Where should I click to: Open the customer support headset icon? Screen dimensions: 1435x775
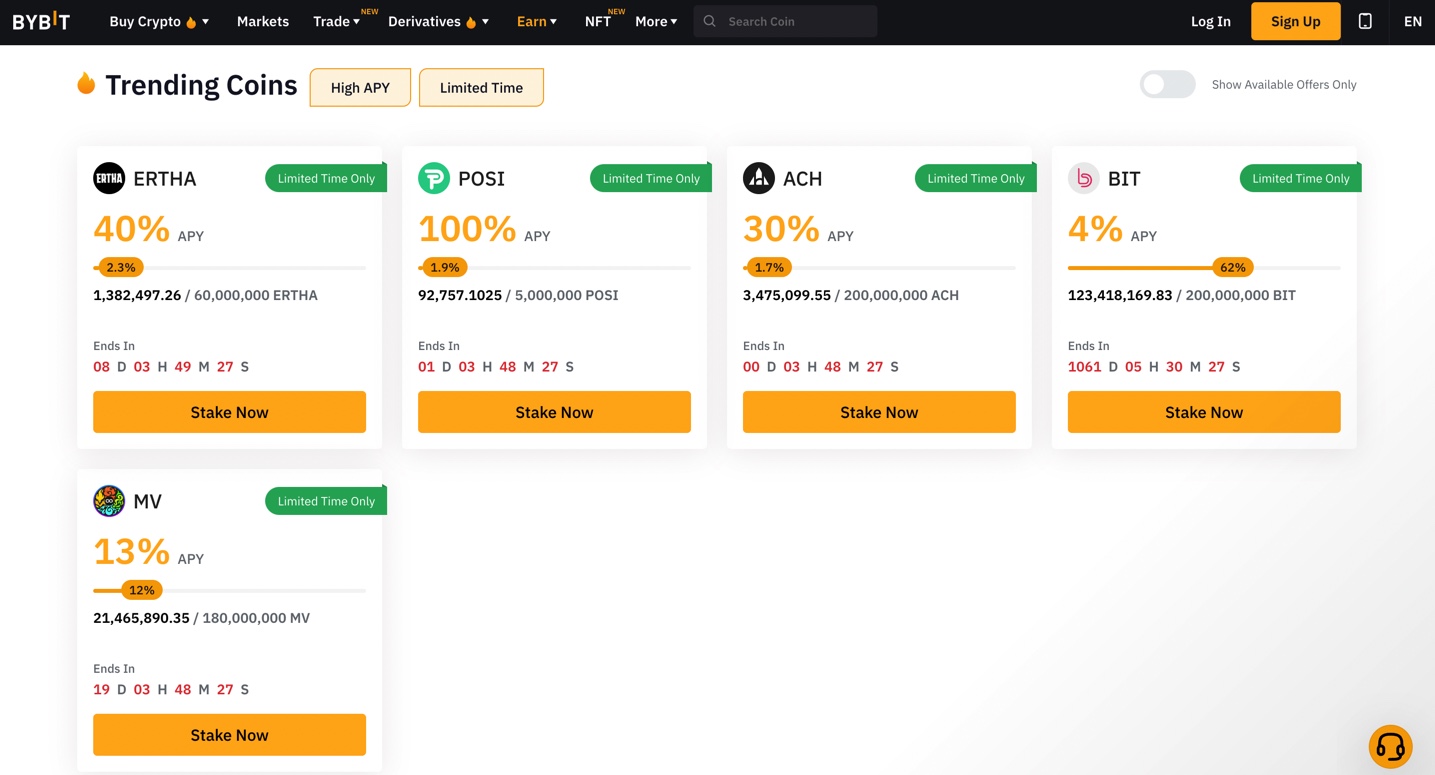[x=1390, y=746]
